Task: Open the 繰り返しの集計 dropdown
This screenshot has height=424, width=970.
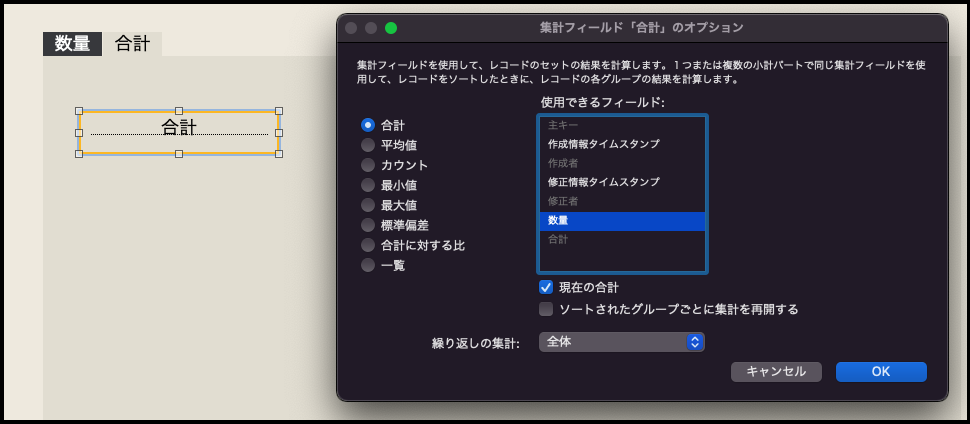Action: pyautogui.click(x=622, y=342)
